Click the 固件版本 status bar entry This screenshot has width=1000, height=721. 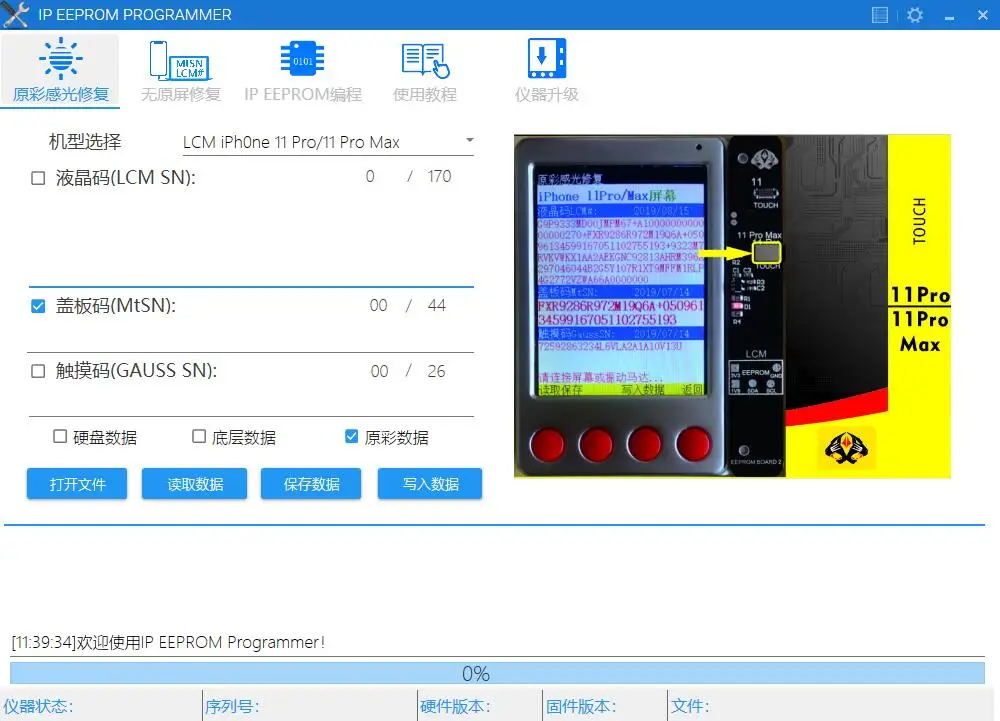[581, 706]
